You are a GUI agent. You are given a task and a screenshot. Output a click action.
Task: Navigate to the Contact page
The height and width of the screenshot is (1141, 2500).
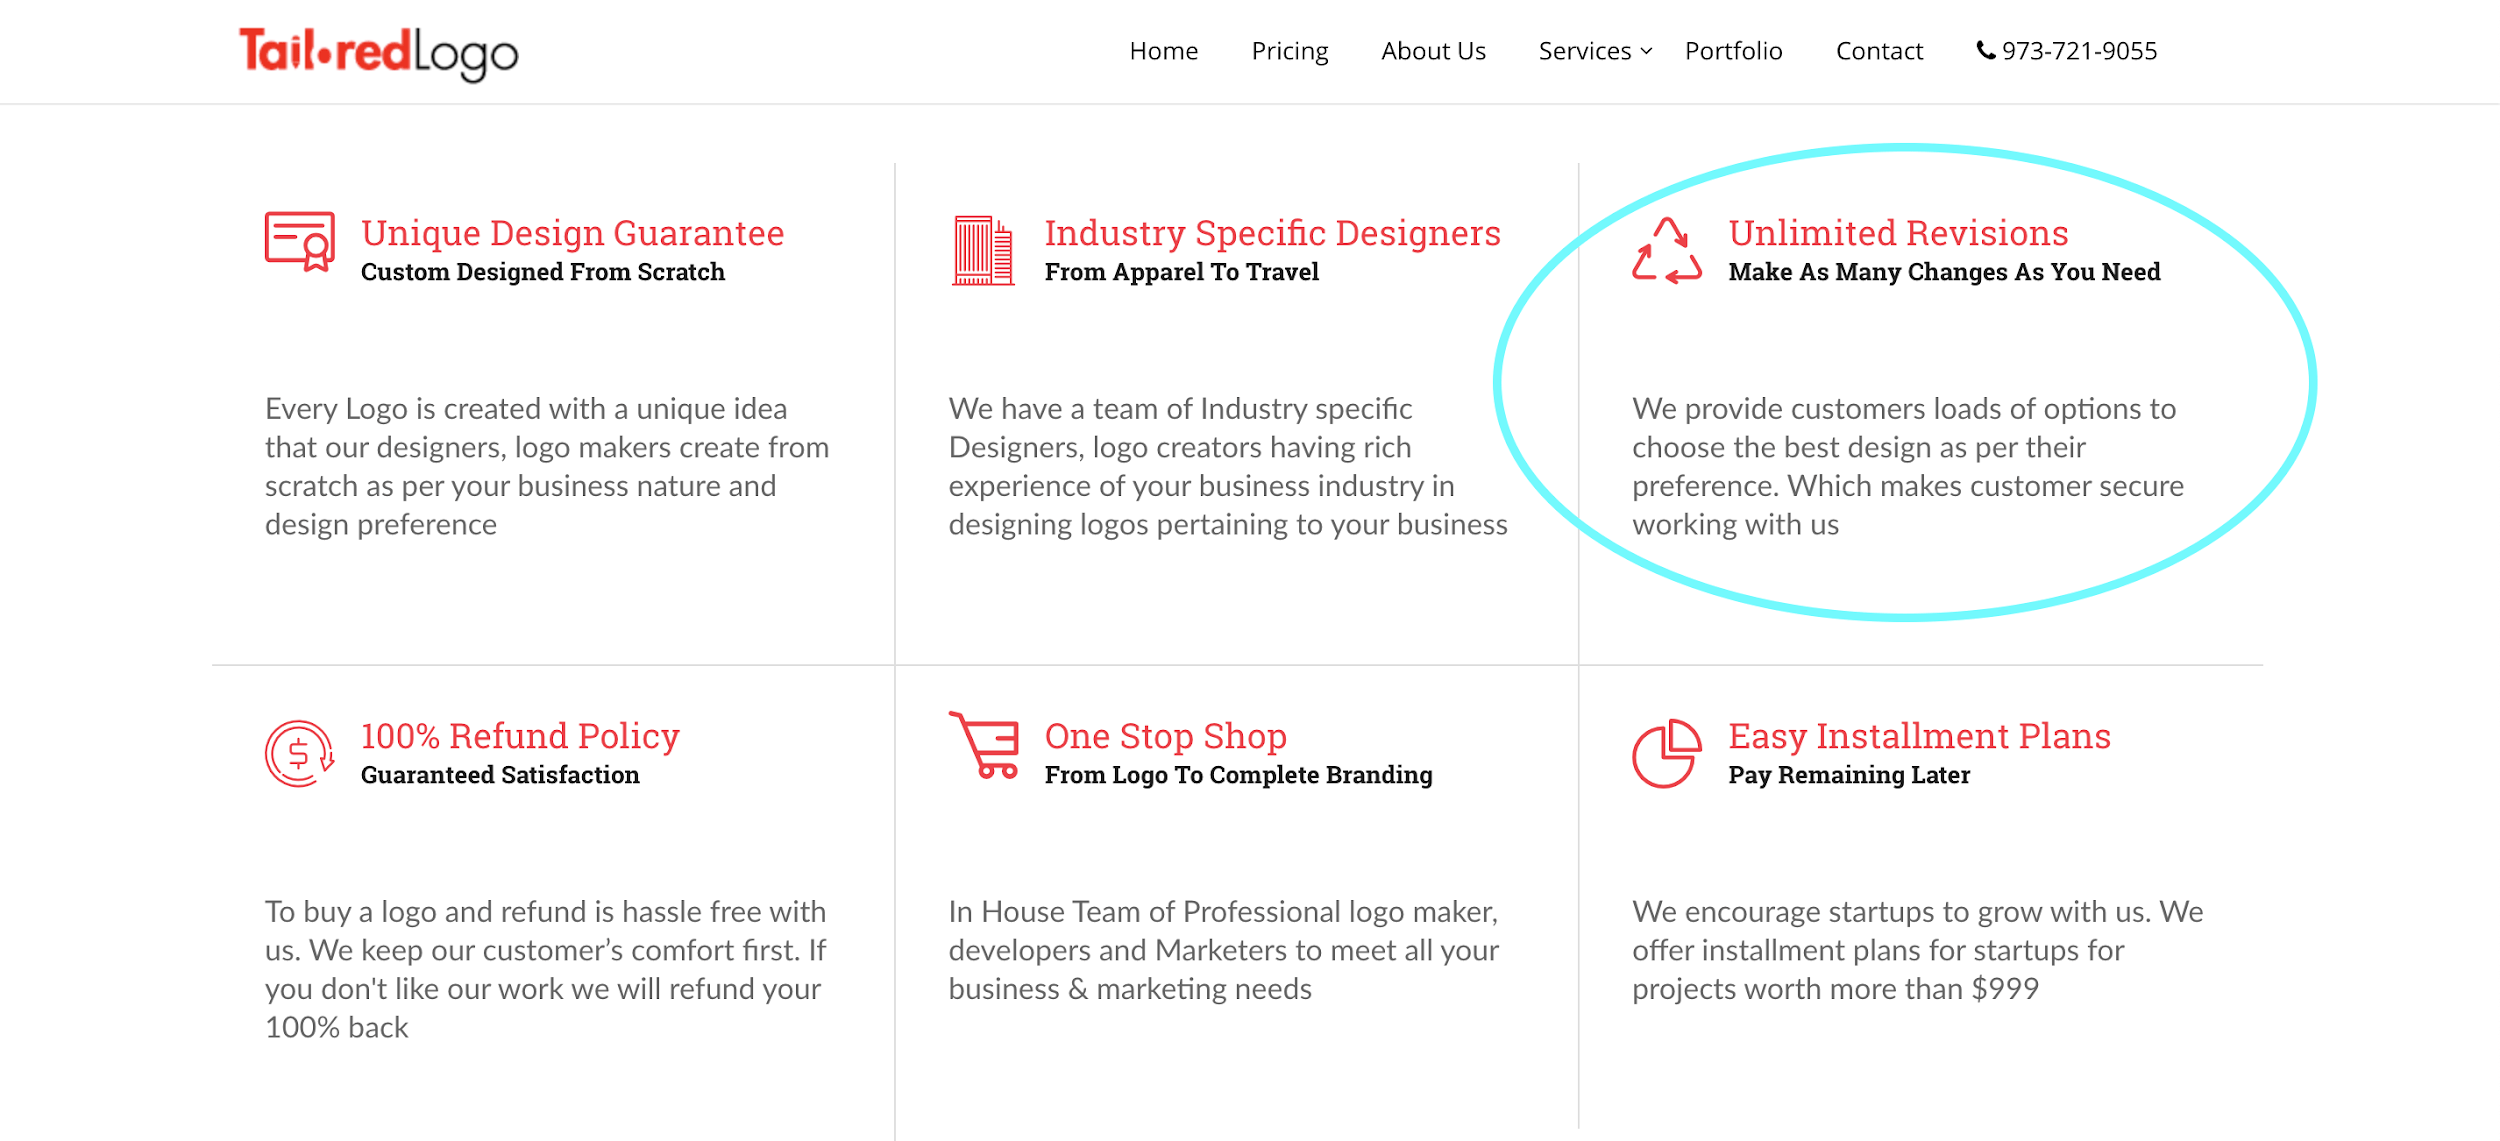click(1879, 51)
